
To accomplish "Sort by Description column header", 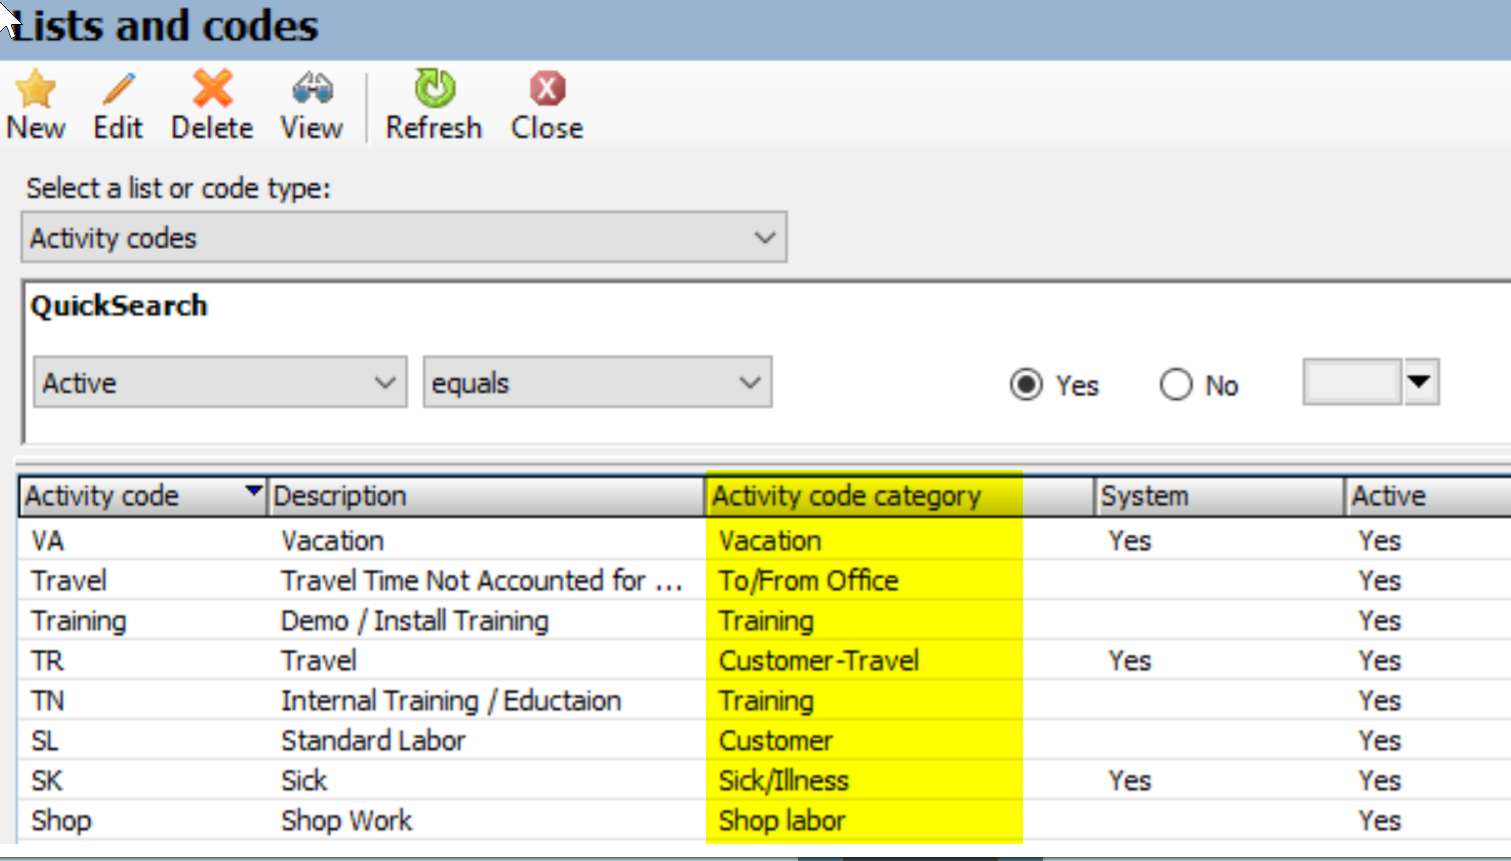I will tap(485, 496).
